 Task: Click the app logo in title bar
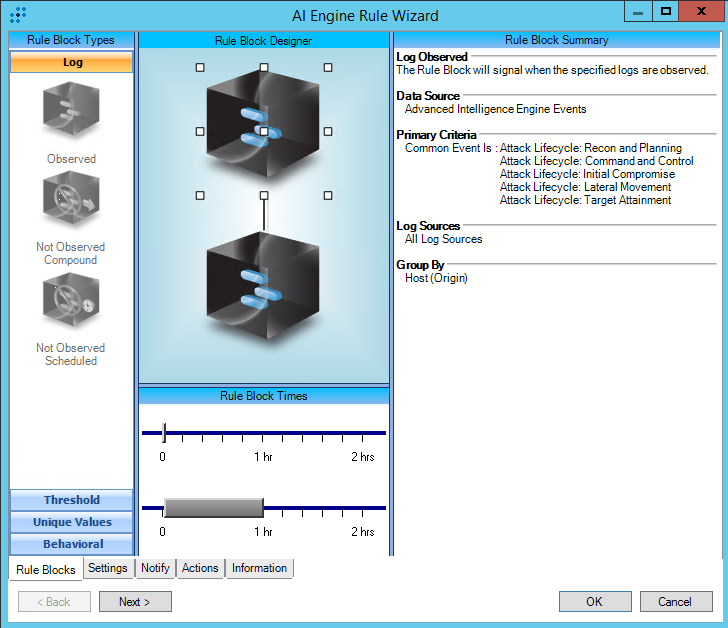pyautogui.click(x=17, y=14)
